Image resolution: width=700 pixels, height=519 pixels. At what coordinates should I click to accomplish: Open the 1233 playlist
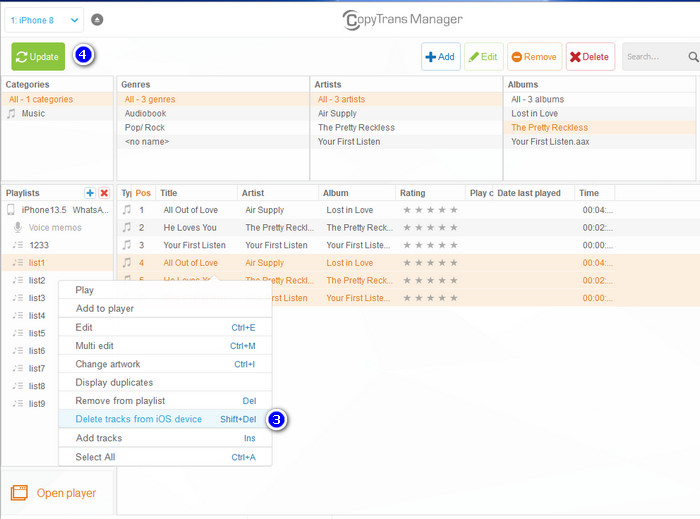pos(57,245)
